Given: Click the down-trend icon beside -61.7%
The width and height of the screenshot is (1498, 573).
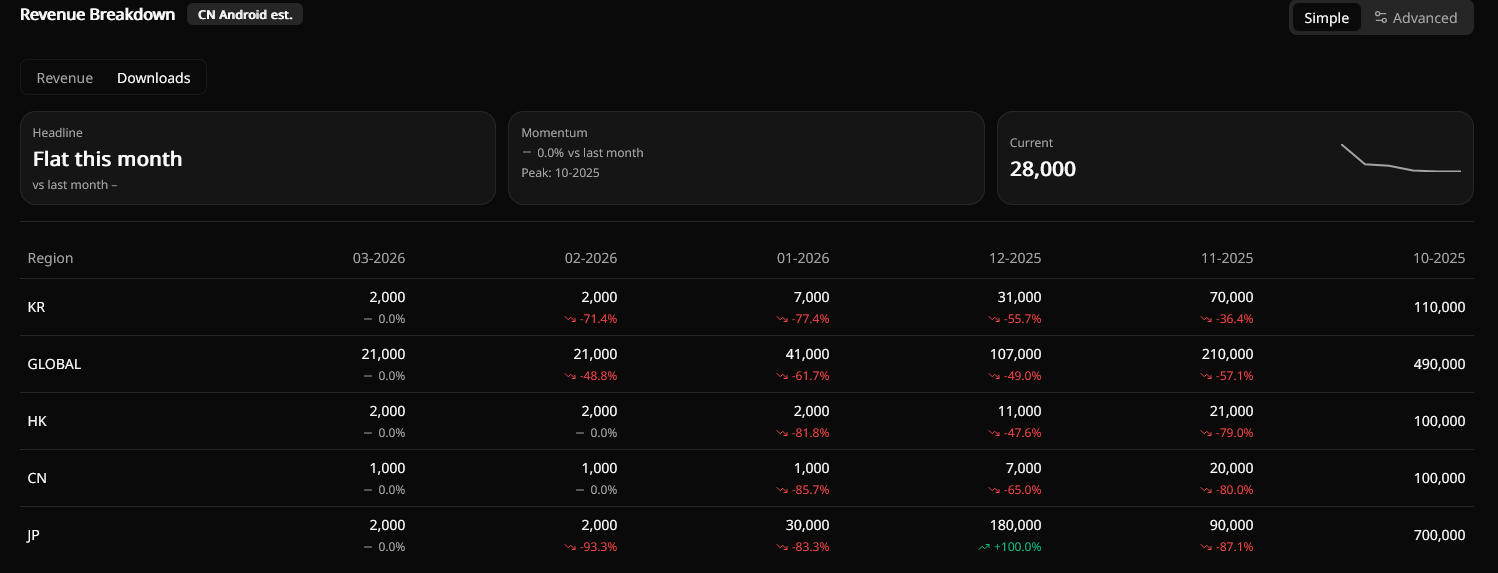Looking at the screenshot, I should [x=782, y=376].
